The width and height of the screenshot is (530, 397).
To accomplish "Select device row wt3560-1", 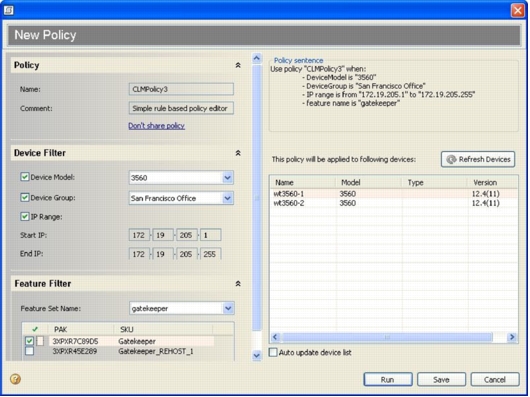I will 394,194.
